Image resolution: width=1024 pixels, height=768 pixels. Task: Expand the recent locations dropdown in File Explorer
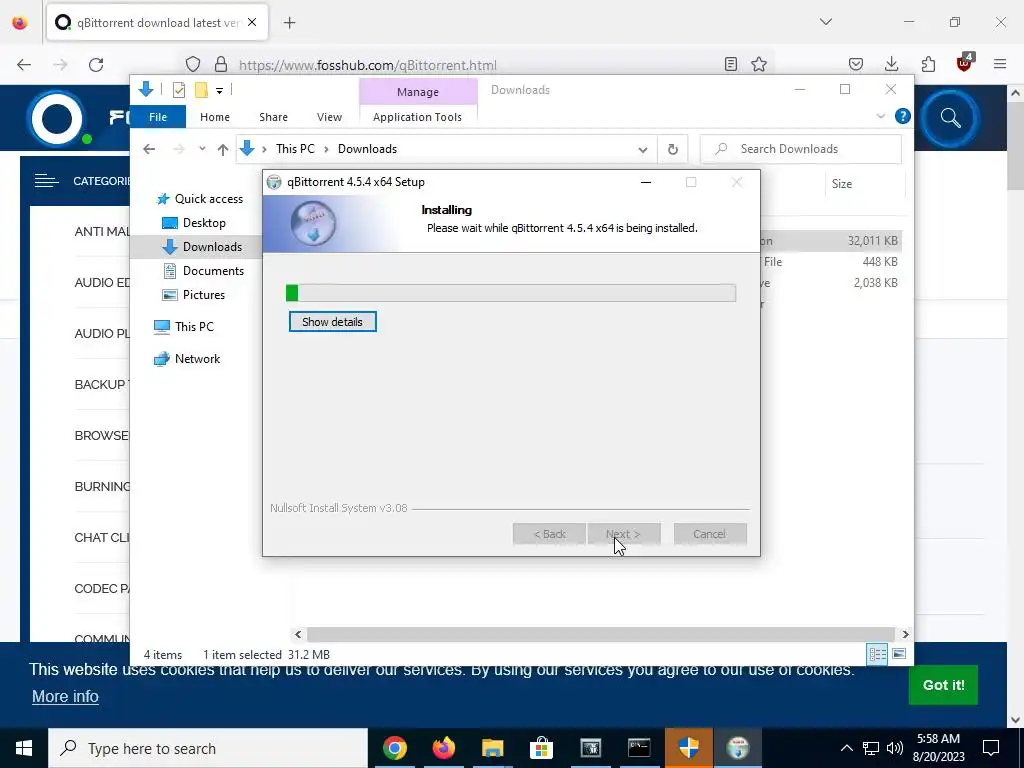point(202,149)
